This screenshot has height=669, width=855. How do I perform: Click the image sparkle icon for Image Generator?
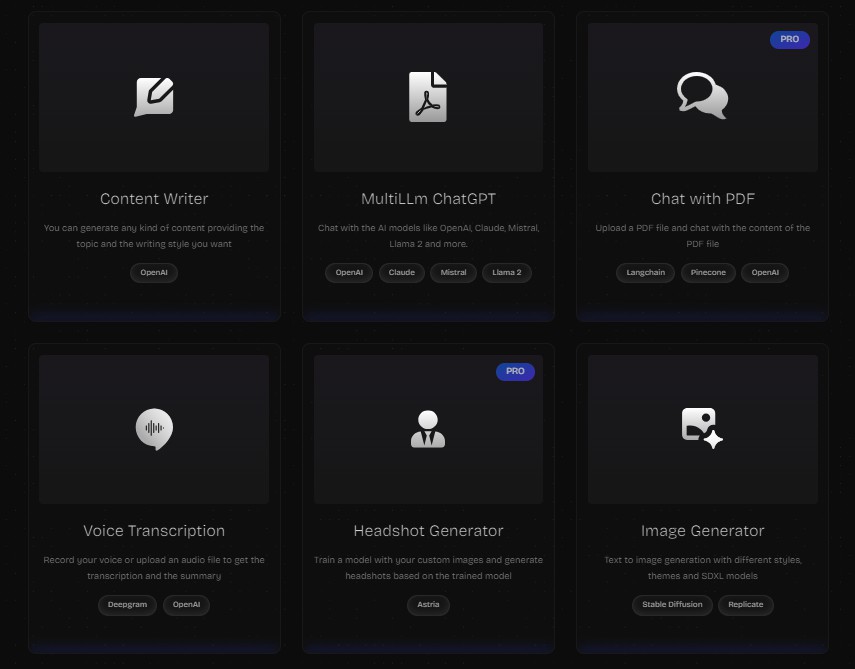[702, 429]
